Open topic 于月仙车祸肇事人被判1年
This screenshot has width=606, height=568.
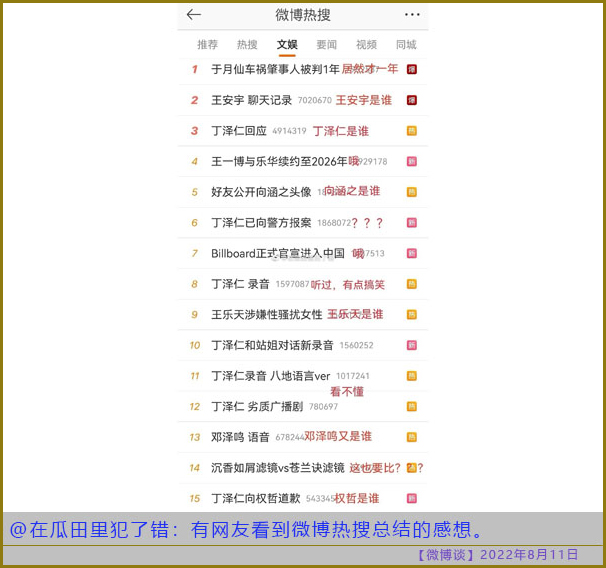275,69
